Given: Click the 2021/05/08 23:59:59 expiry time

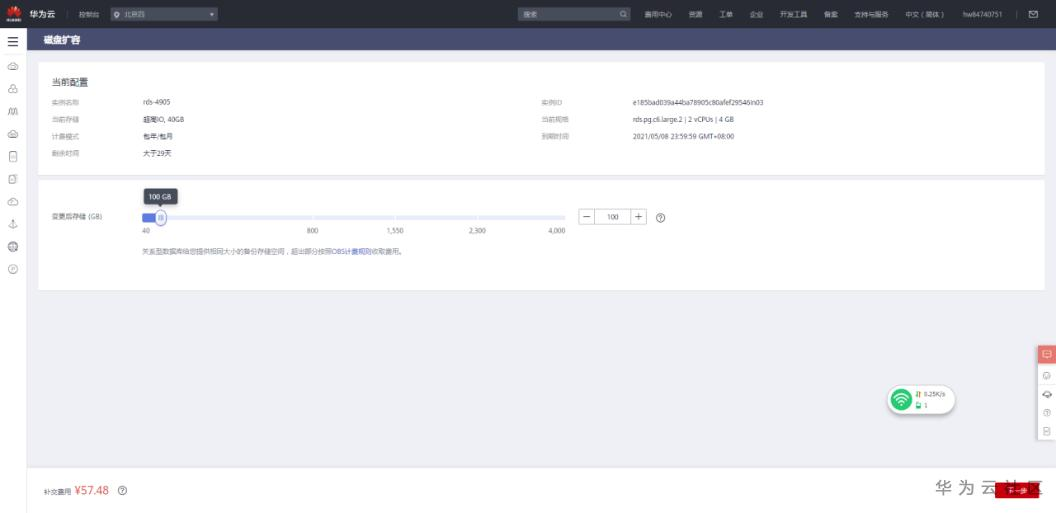Looking at the screenshot, I should [x=684, y=136].
